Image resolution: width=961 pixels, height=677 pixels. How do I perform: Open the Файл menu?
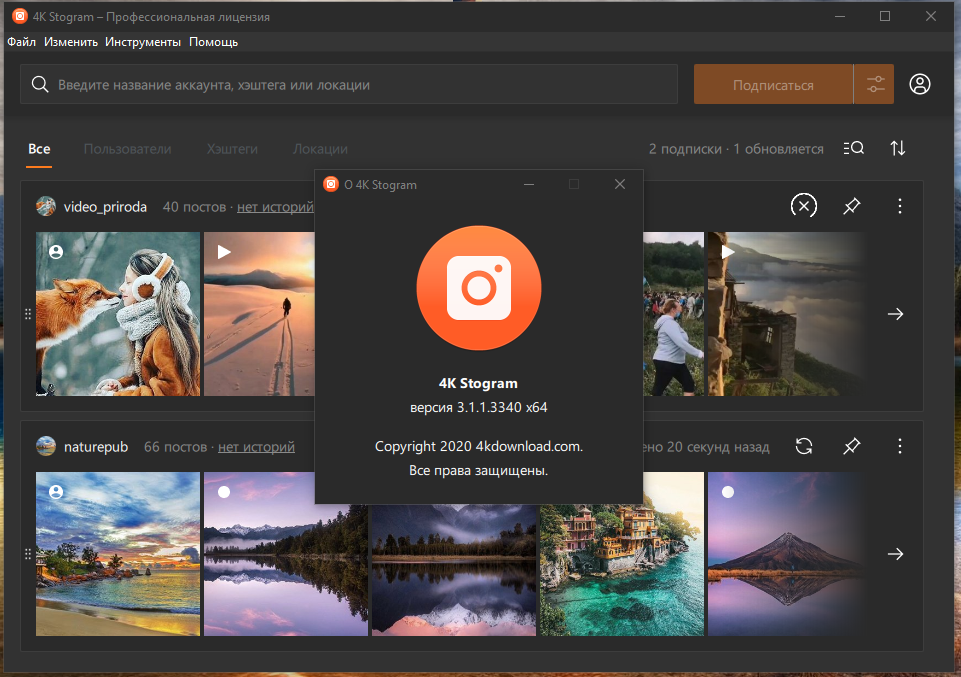[21, 42]
